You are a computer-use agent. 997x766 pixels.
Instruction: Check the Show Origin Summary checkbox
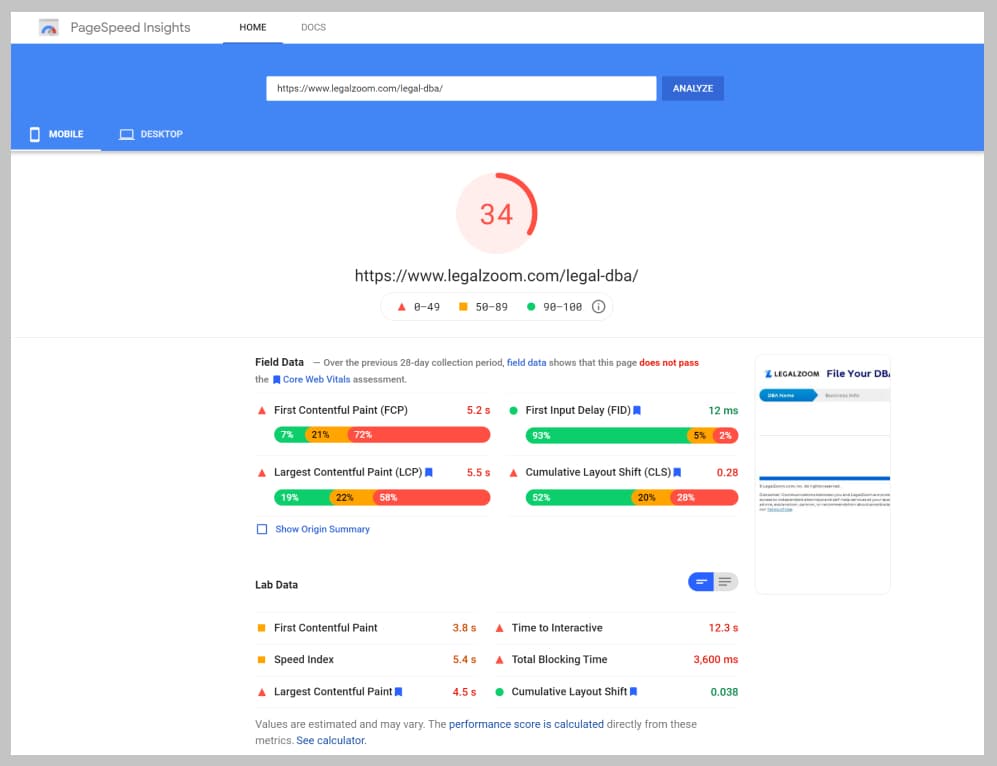tap(261, 529)
